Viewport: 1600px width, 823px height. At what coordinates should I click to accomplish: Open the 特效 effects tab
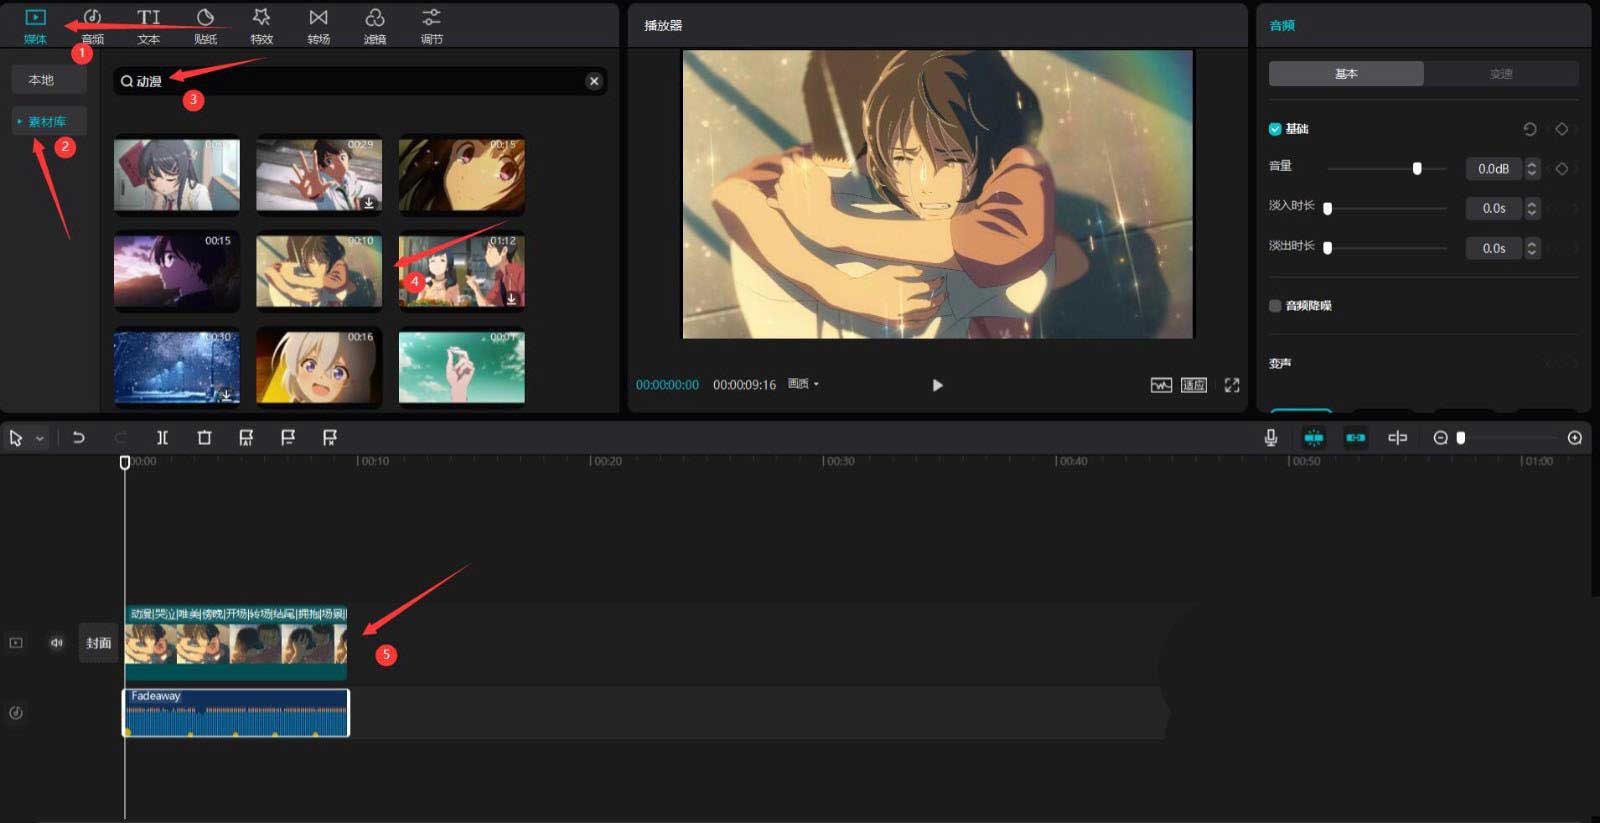(x=262, y=26)
